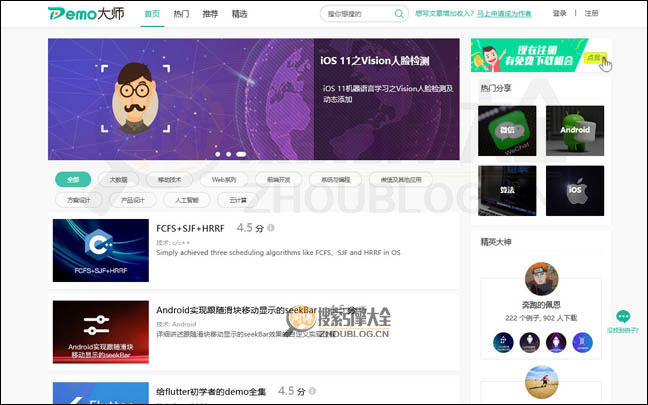Open the 微信 WeChat hot share tile

pos(507,131)
